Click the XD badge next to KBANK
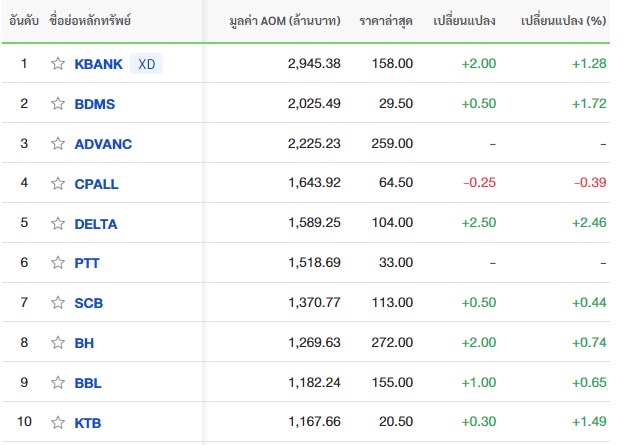 pyautogui.click(x=147, y=64)
